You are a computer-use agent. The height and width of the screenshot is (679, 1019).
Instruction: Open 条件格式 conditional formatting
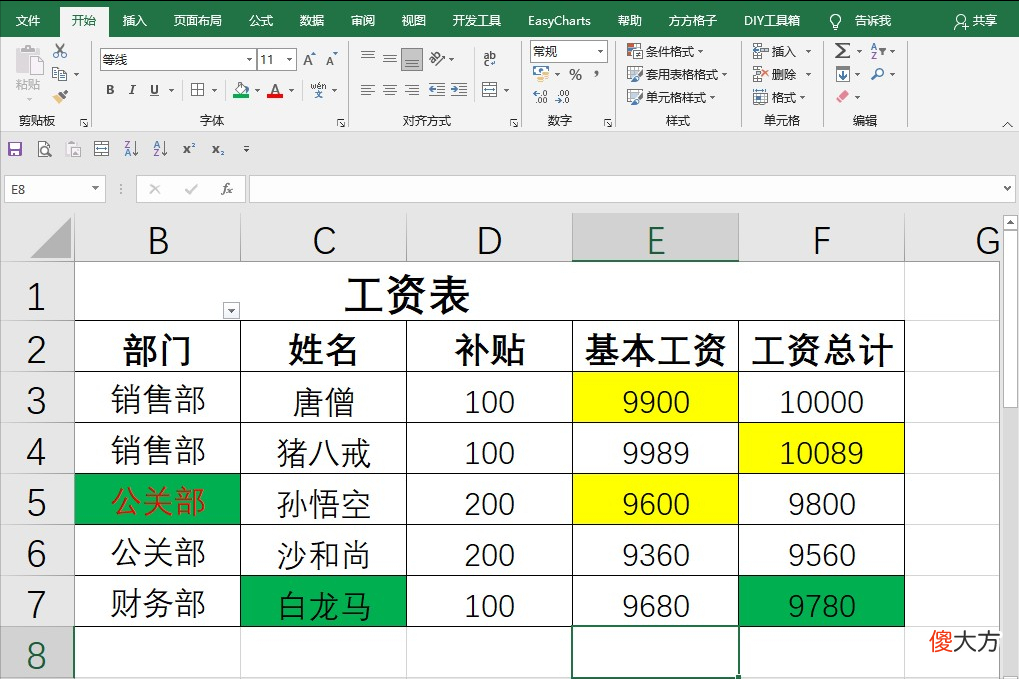pyautogui.click(x=665, y=51)
